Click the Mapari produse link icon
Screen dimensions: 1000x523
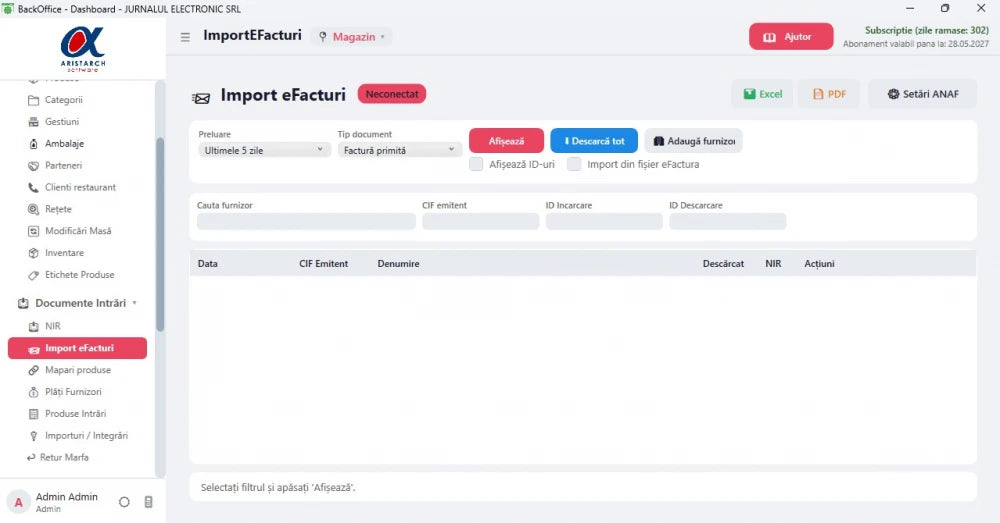click(33, 370)
